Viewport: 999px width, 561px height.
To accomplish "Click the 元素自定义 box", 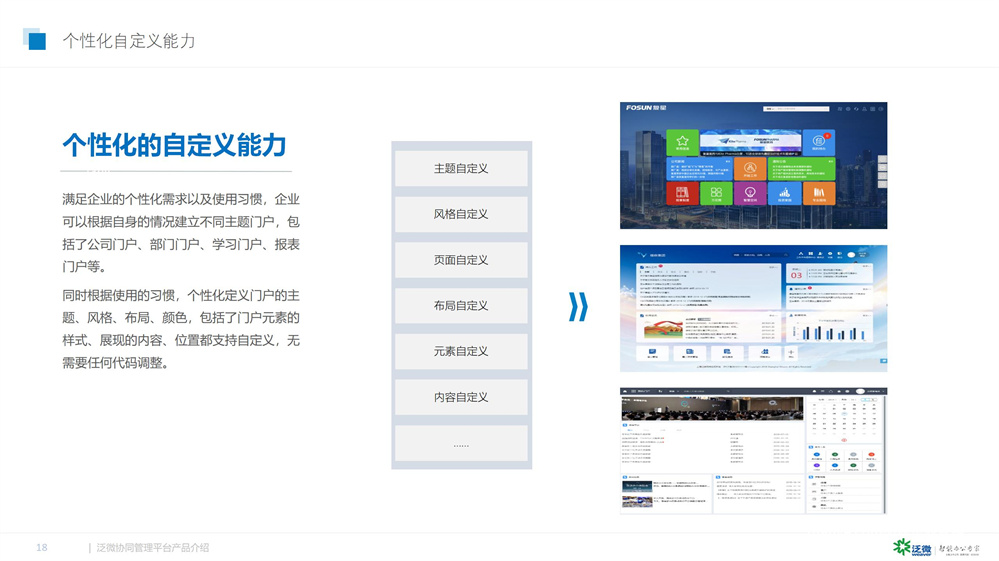I will click(461, 352).
